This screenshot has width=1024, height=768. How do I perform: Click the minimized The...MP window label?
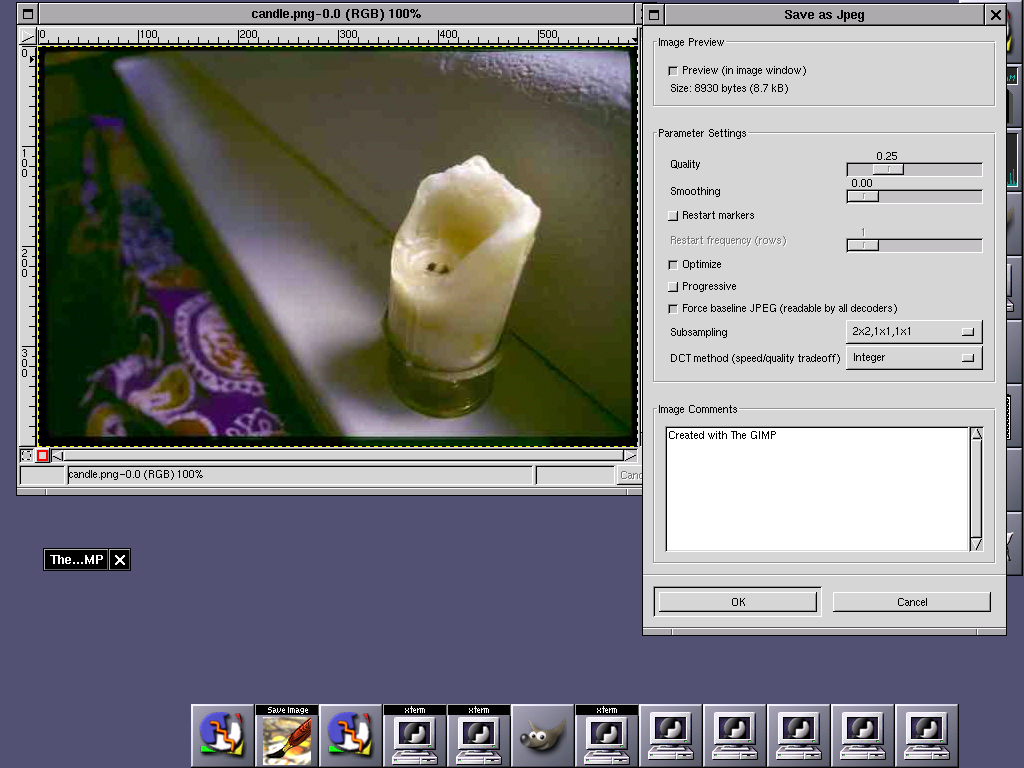(x=76, y=560)
